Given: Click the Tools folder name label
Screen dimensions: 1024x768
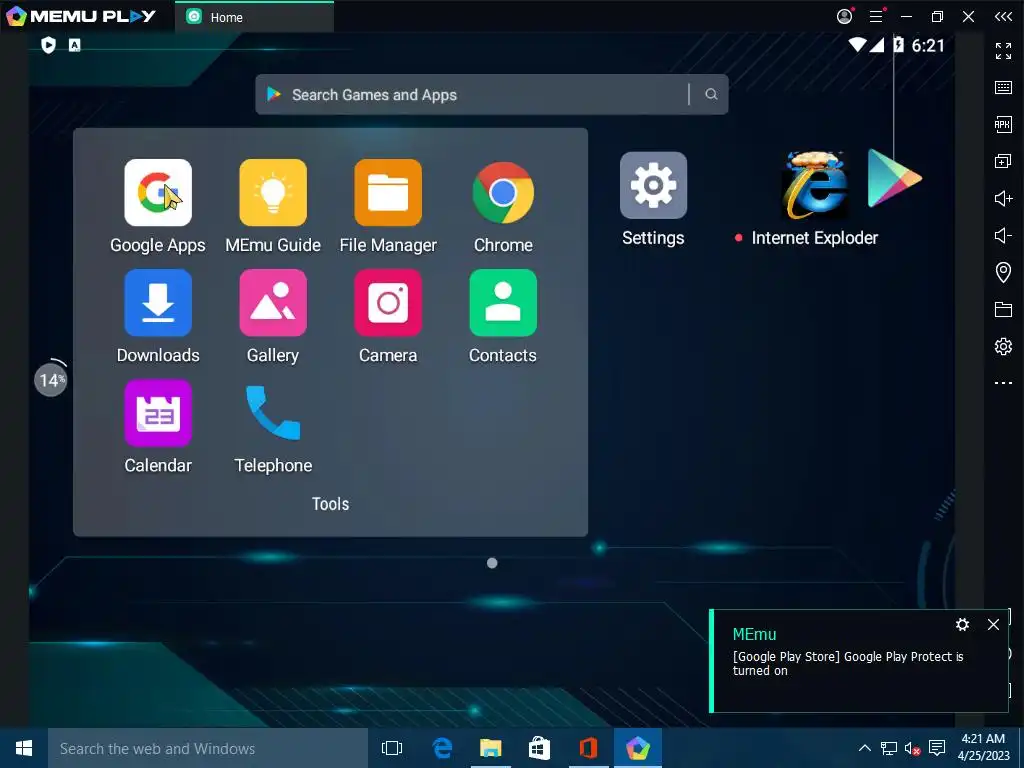Looking at the screenshot, I should tap(330, 504).
